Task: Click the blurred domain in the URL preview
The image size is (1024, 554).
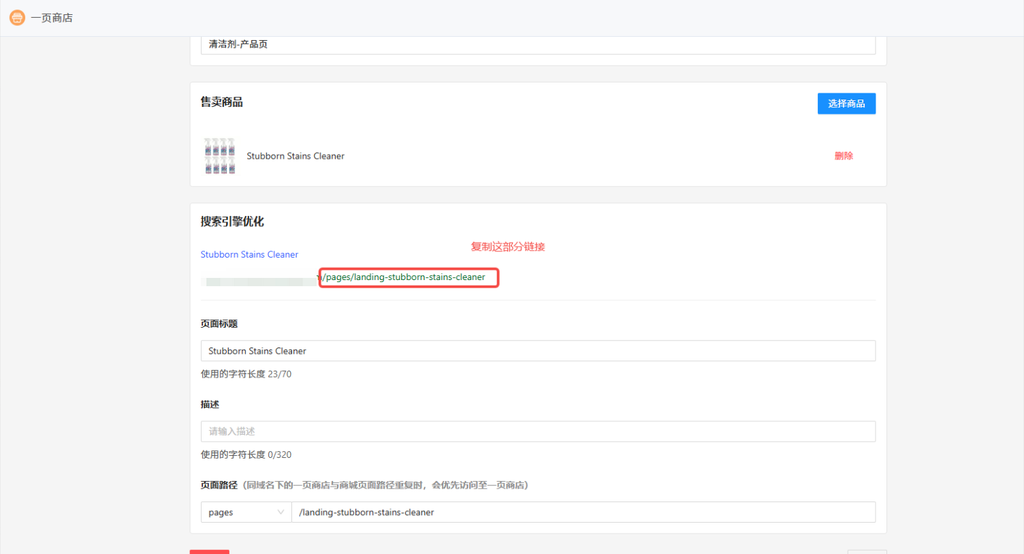Action: tap(258, 282)
